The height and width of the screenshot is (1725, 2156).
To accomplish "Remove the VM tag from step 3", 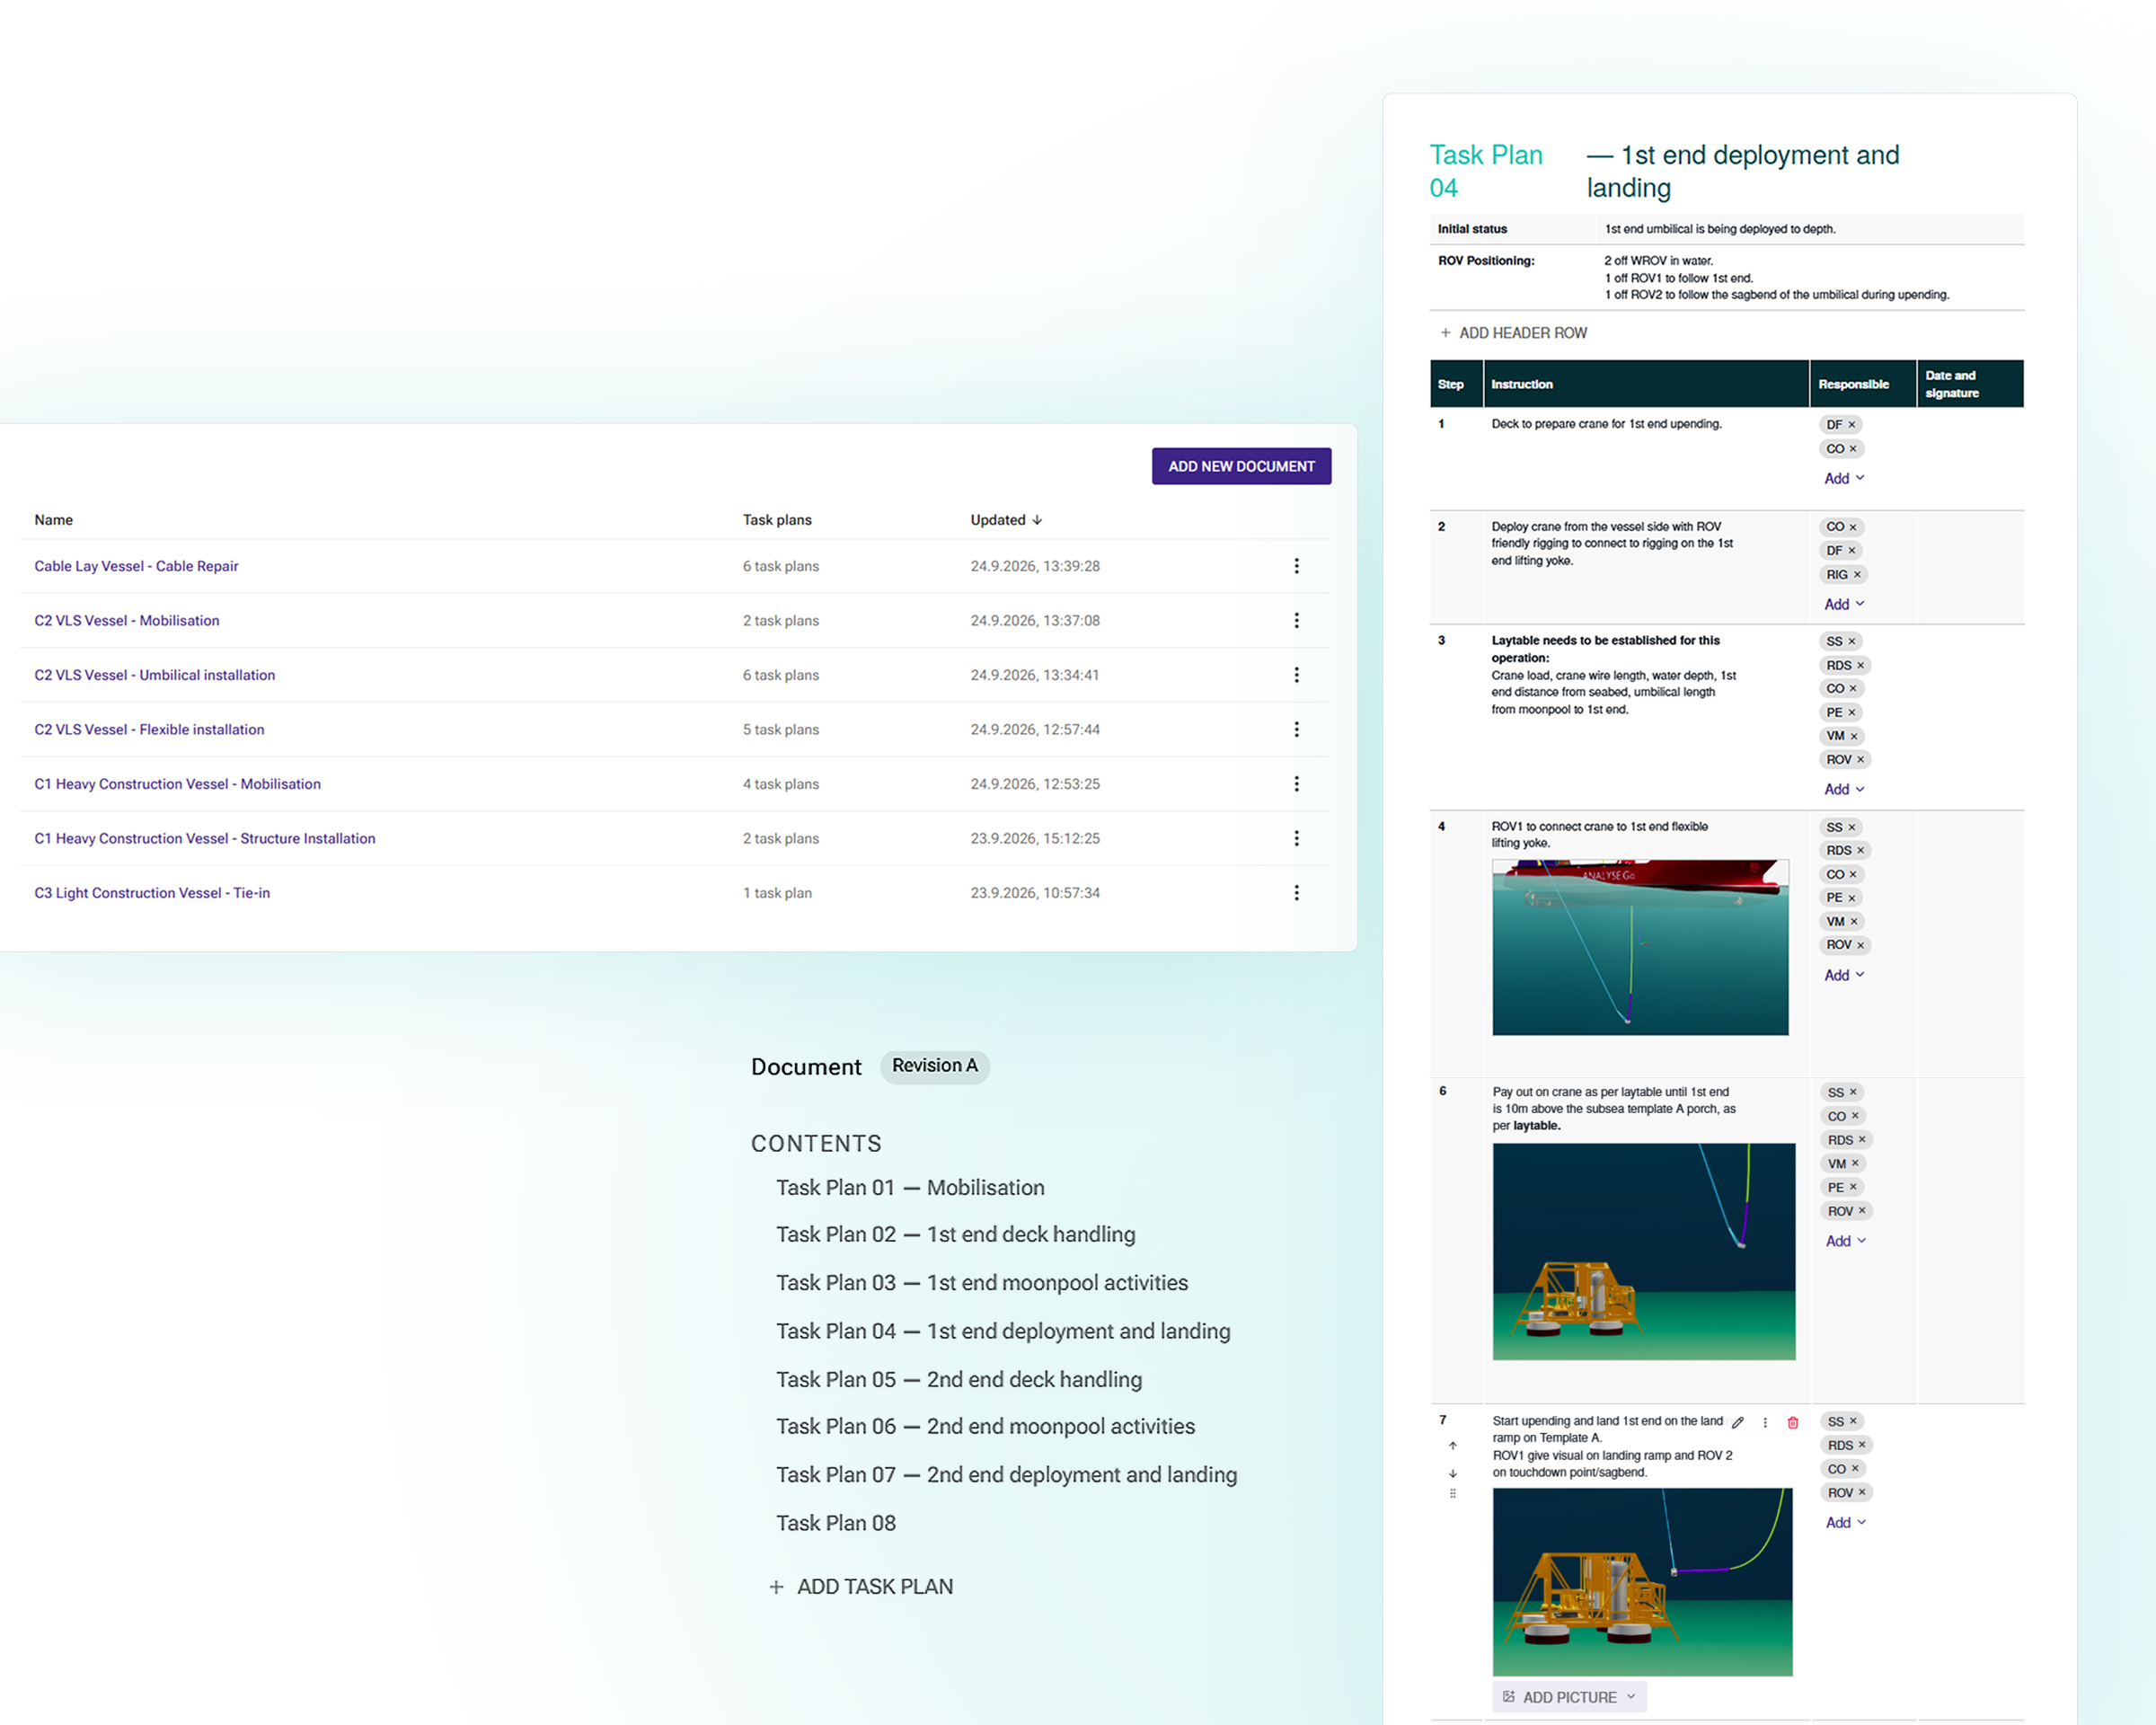I will (x=1854, y=736).
